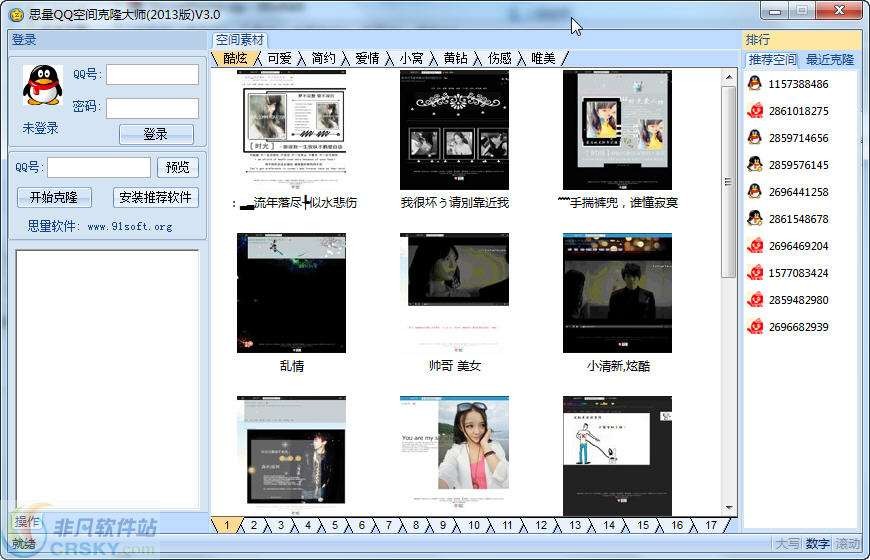Open the 推荐空间 ranking tab
870x560 pixels.
pyautogui.click(x=772, y=59)
